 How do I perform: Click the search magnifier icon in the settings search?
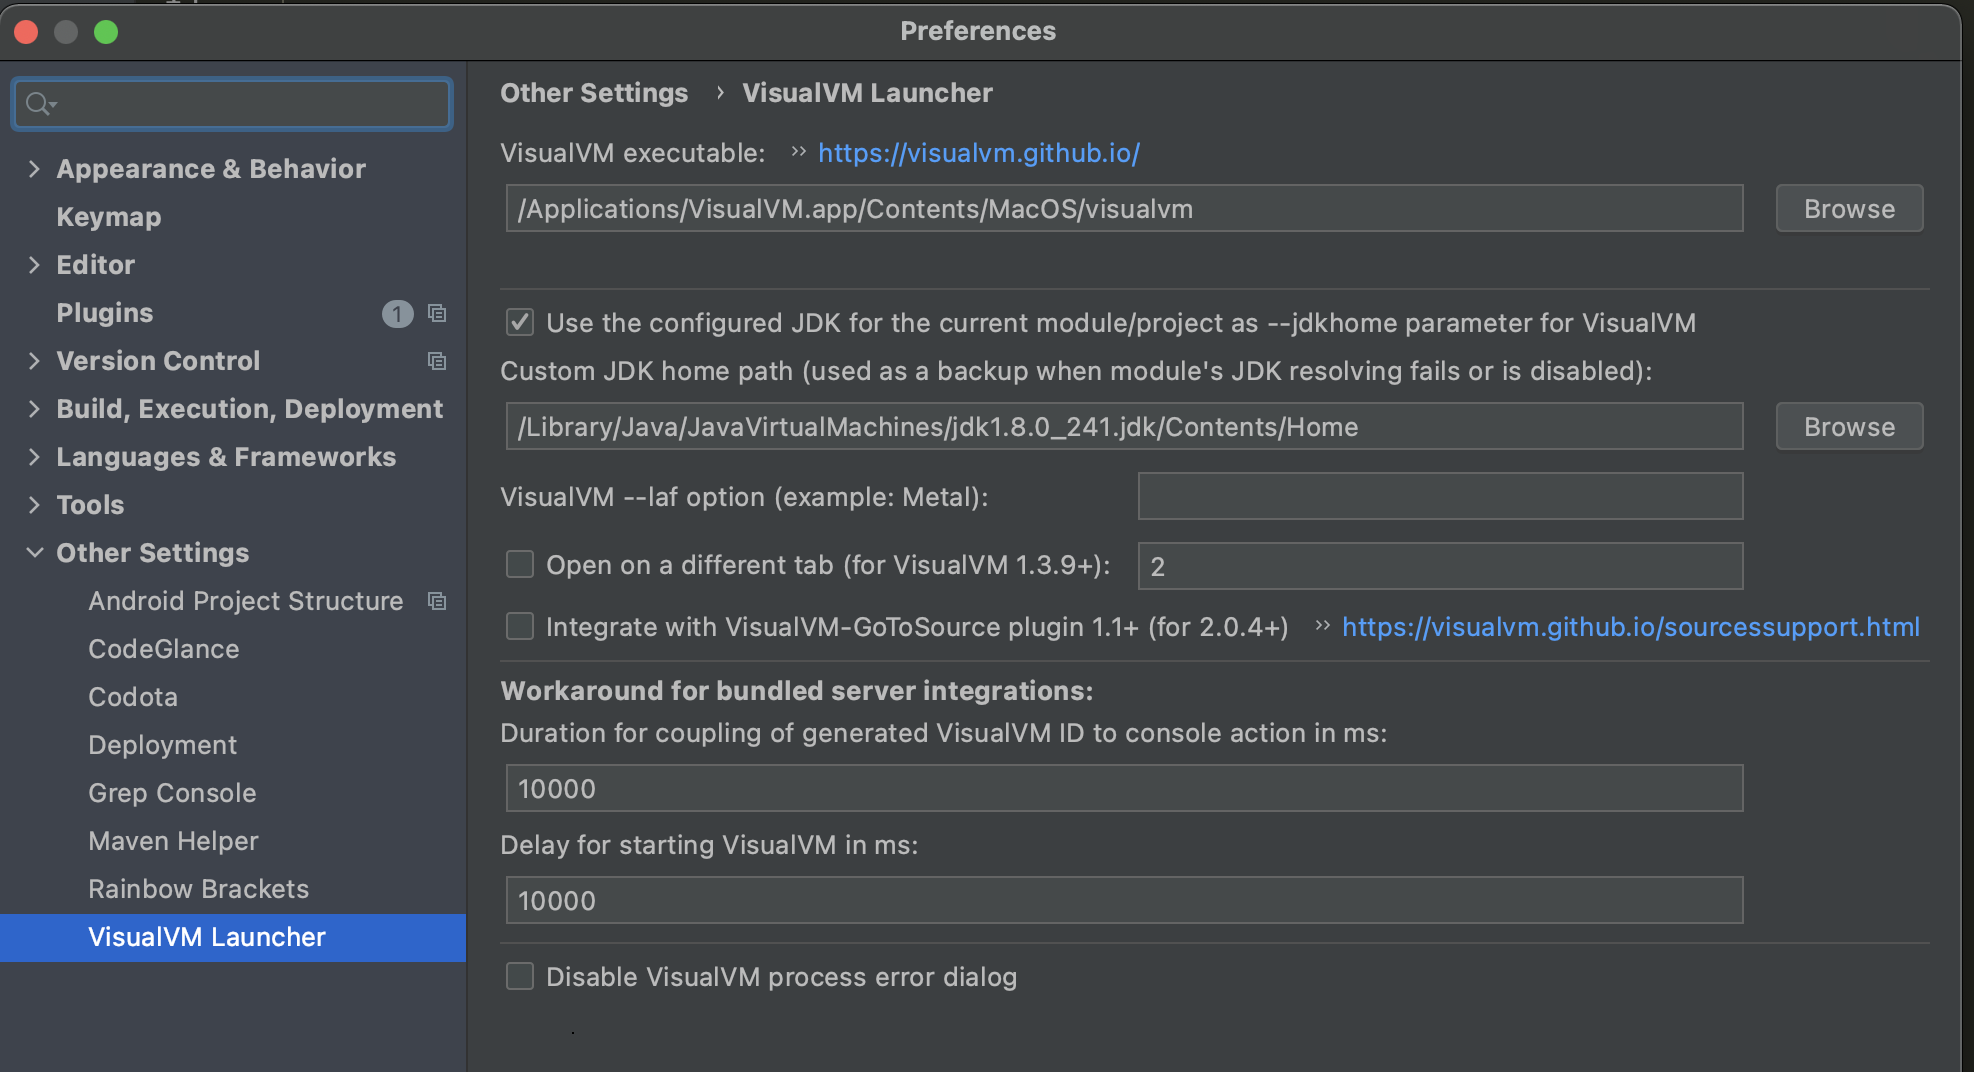coord(40,104)
